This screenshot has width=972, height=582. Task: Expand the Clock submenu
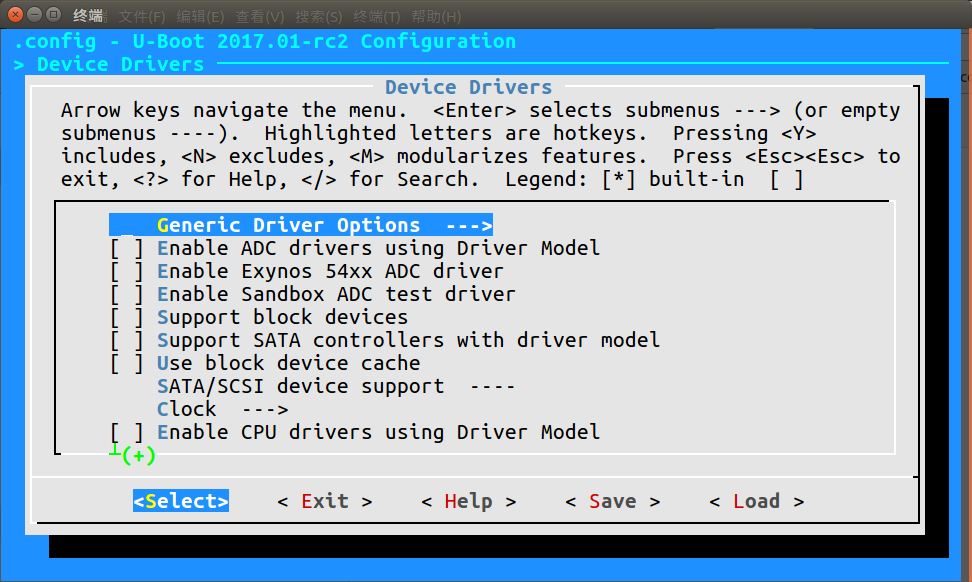pyautogui.click(x=222, y=409)
